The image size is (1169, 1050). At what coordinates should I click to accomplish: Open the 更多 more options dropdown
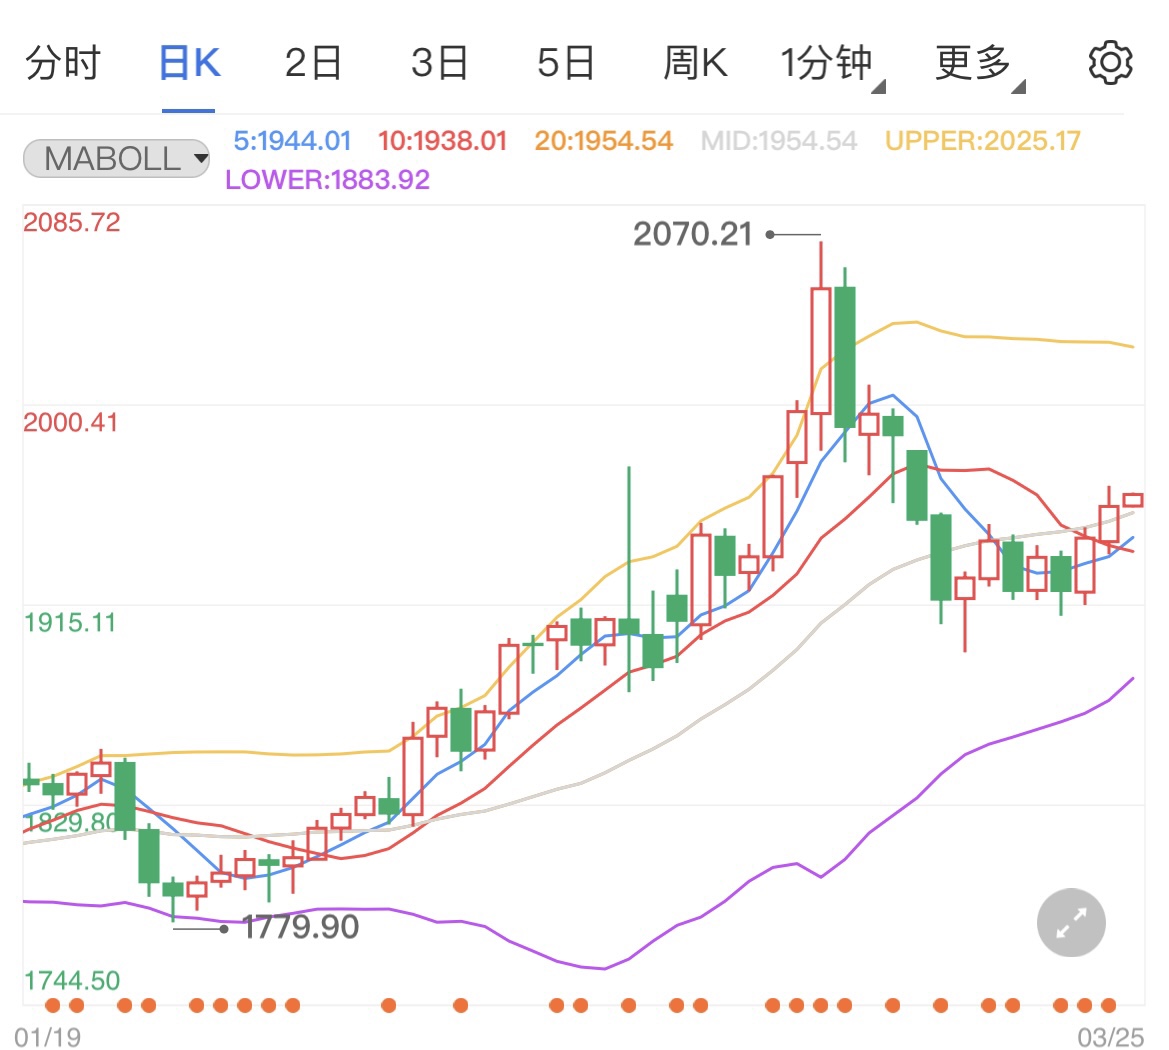click(x=973, y=62)
